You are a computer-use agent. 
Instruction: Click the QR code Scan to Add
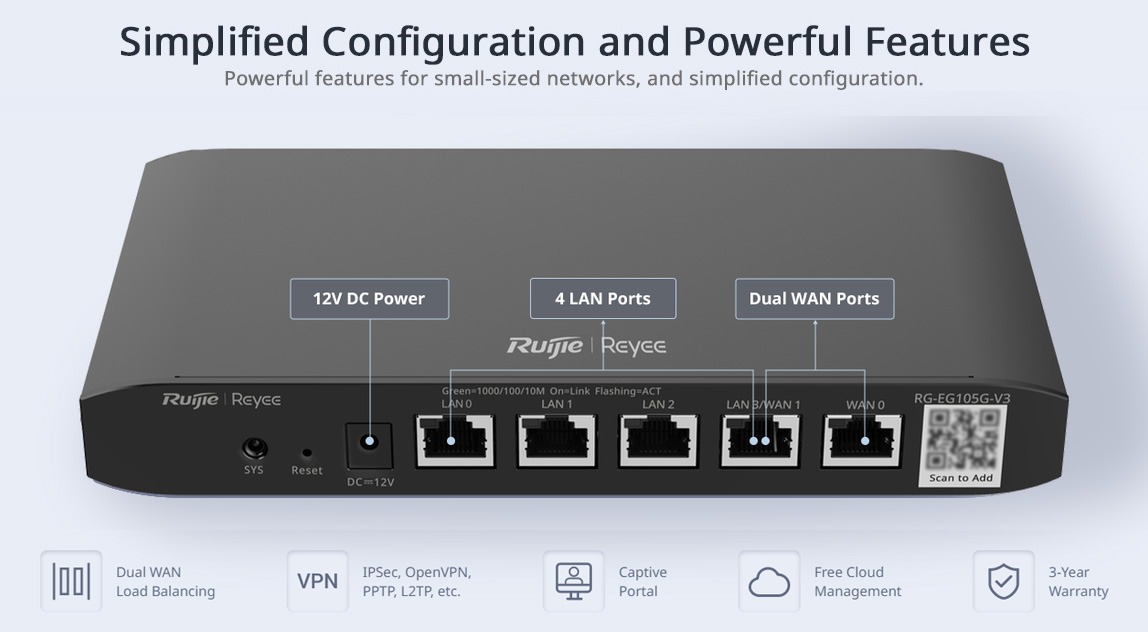962,445
